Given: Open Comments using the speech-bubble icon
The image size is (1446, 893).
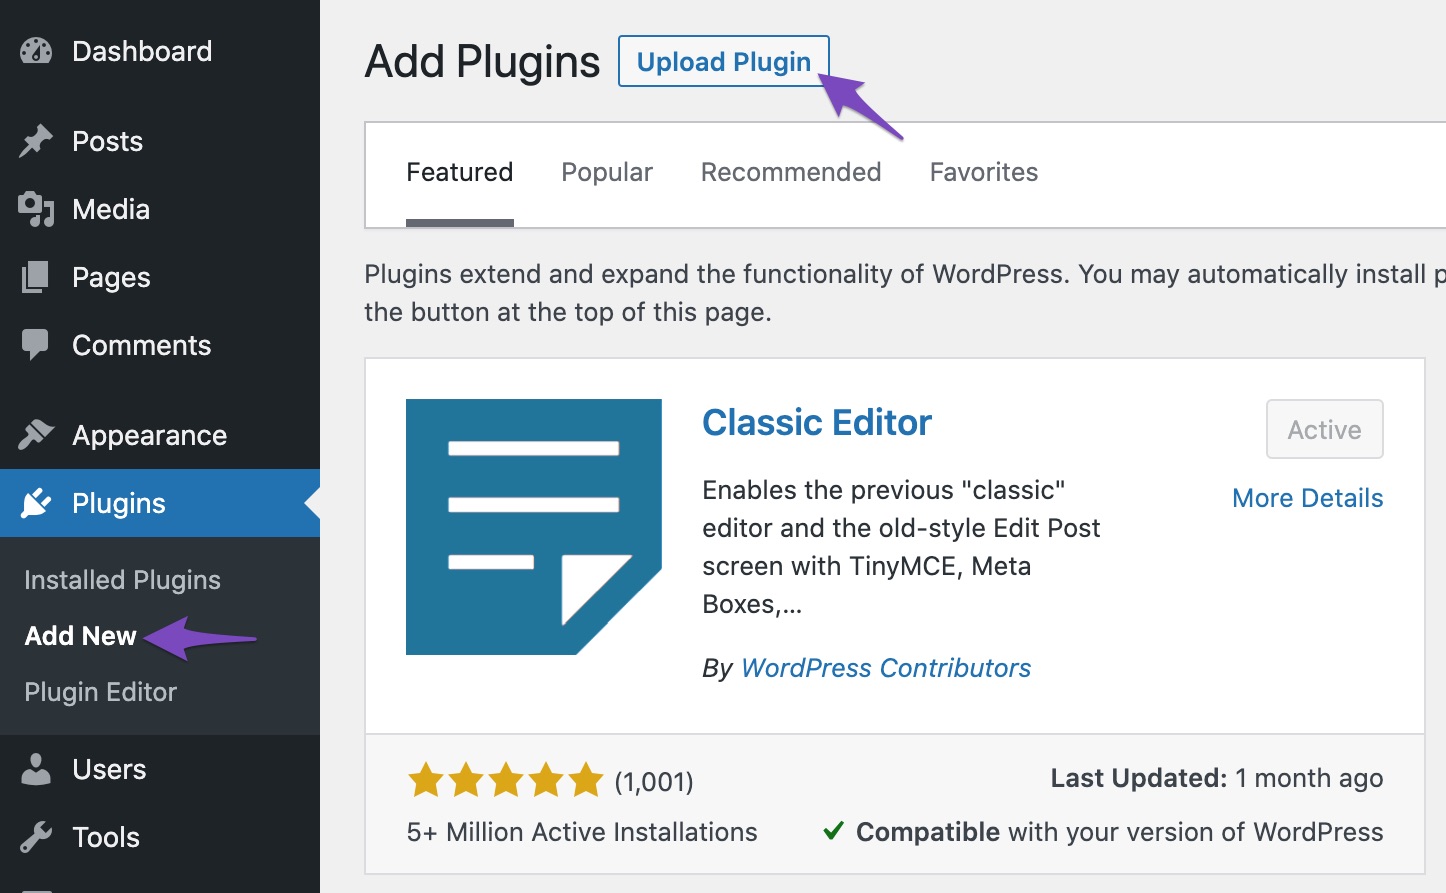Looking at the screenshot, I should [35, 344].
